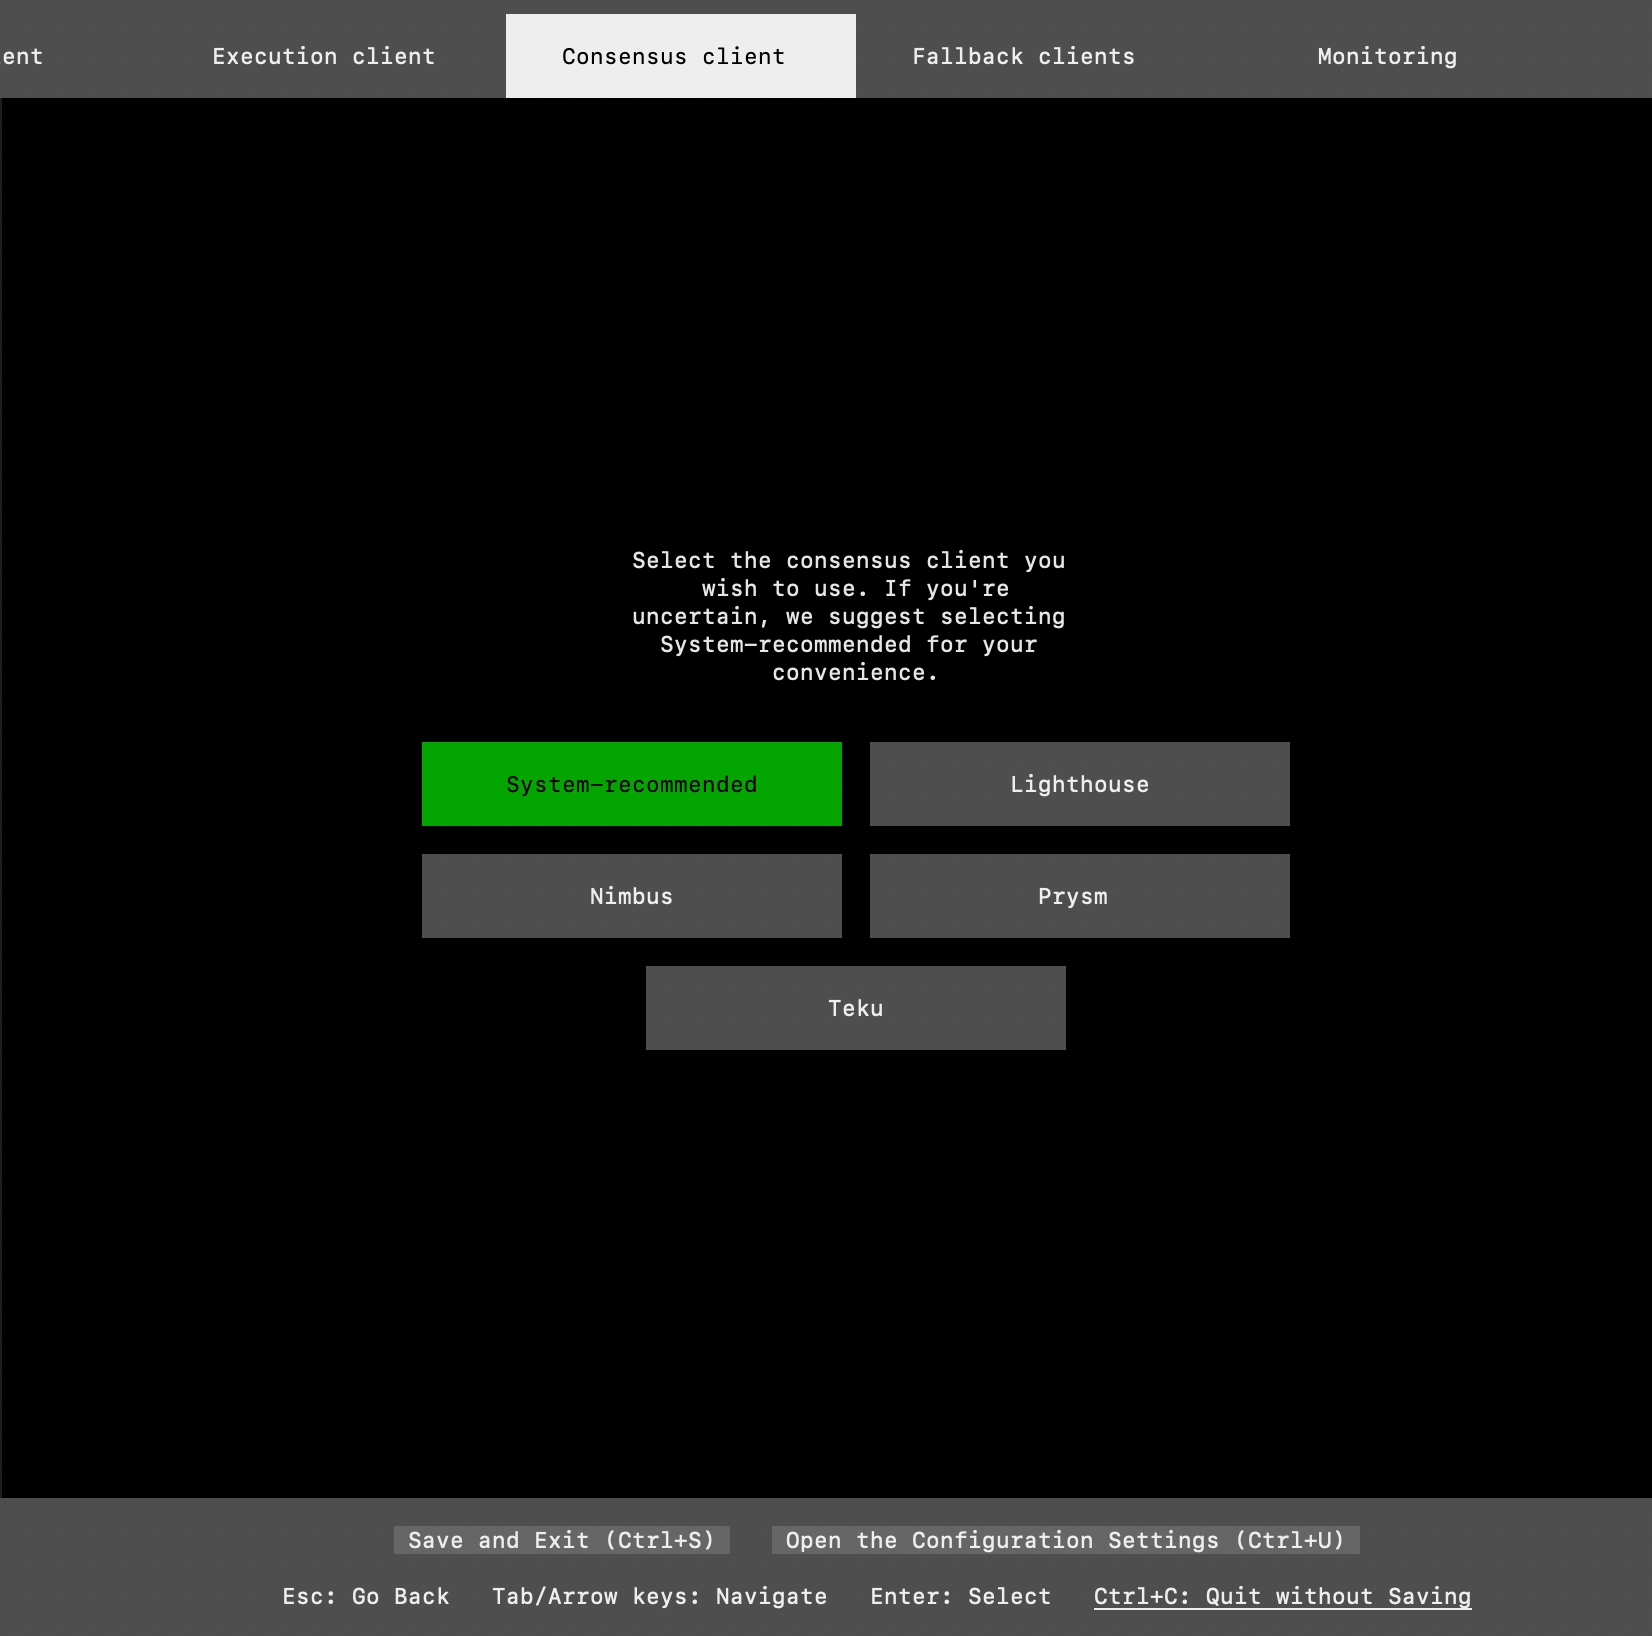Viewport: 1652px width, 1636px height.
Task: Click empty black area above the instruction text
Action: (x=849, y=320)
